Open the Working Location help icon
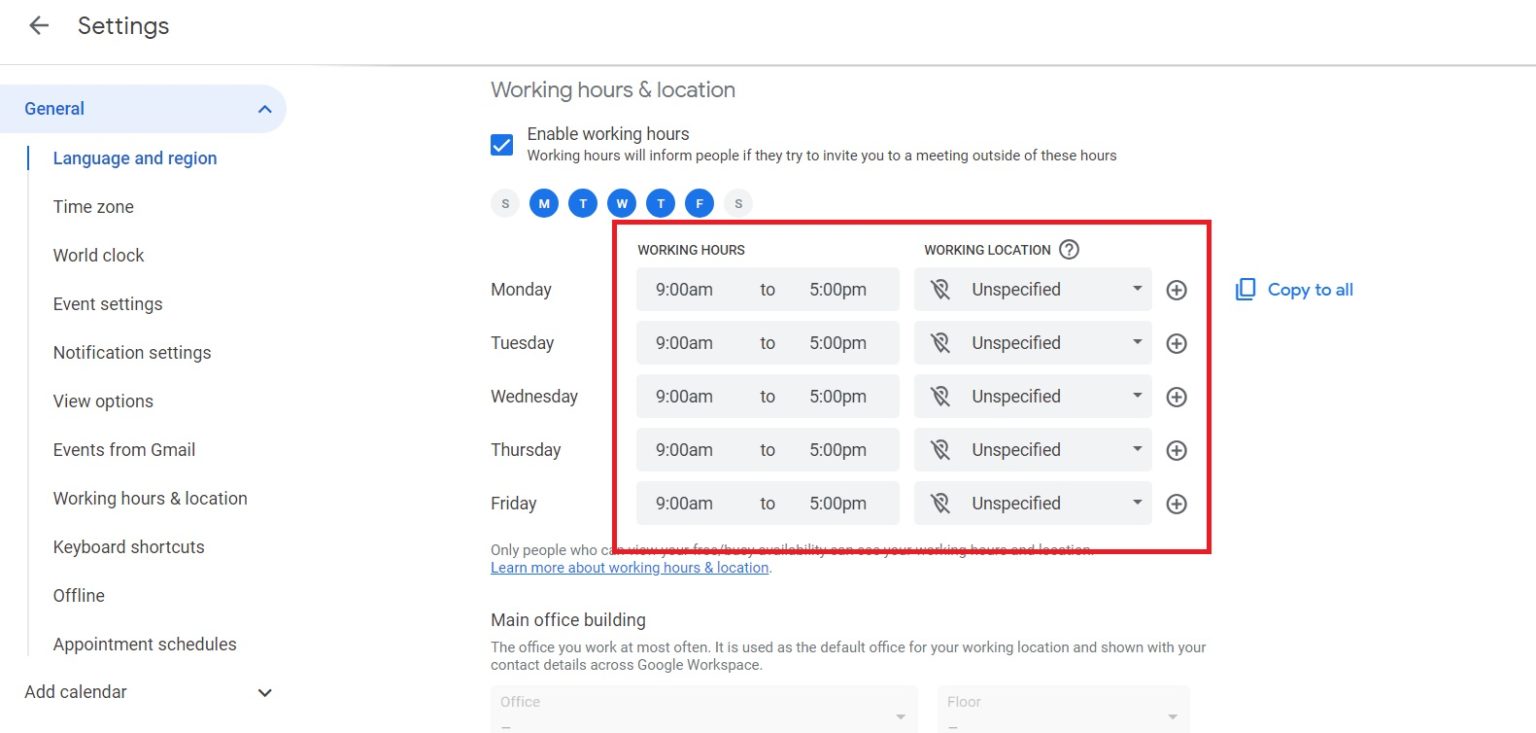Image resolution: width=1536 pixels, height=733 pixels. click(1069, 250)
